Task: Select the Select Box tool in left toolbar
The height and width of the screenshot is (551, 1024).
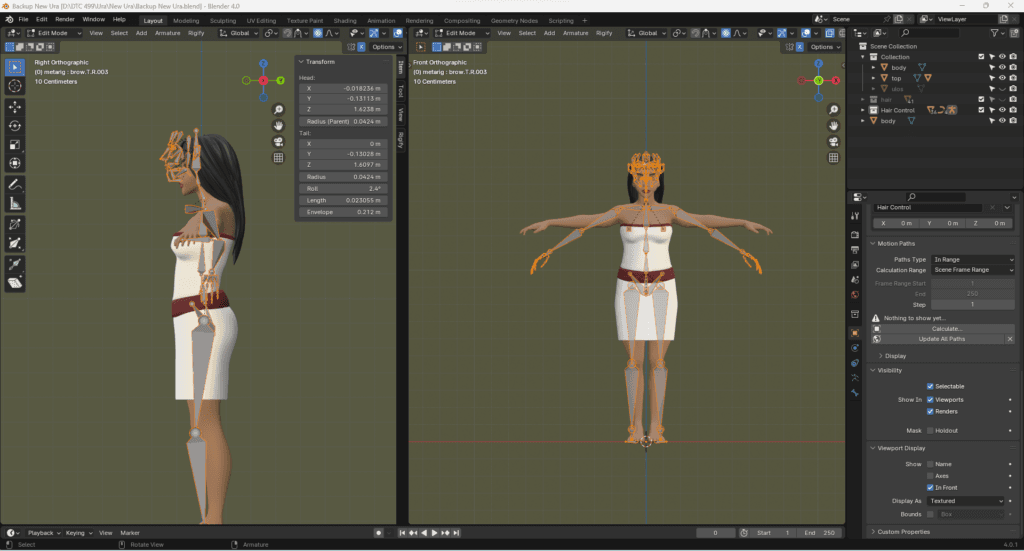Action: [15, 67]
